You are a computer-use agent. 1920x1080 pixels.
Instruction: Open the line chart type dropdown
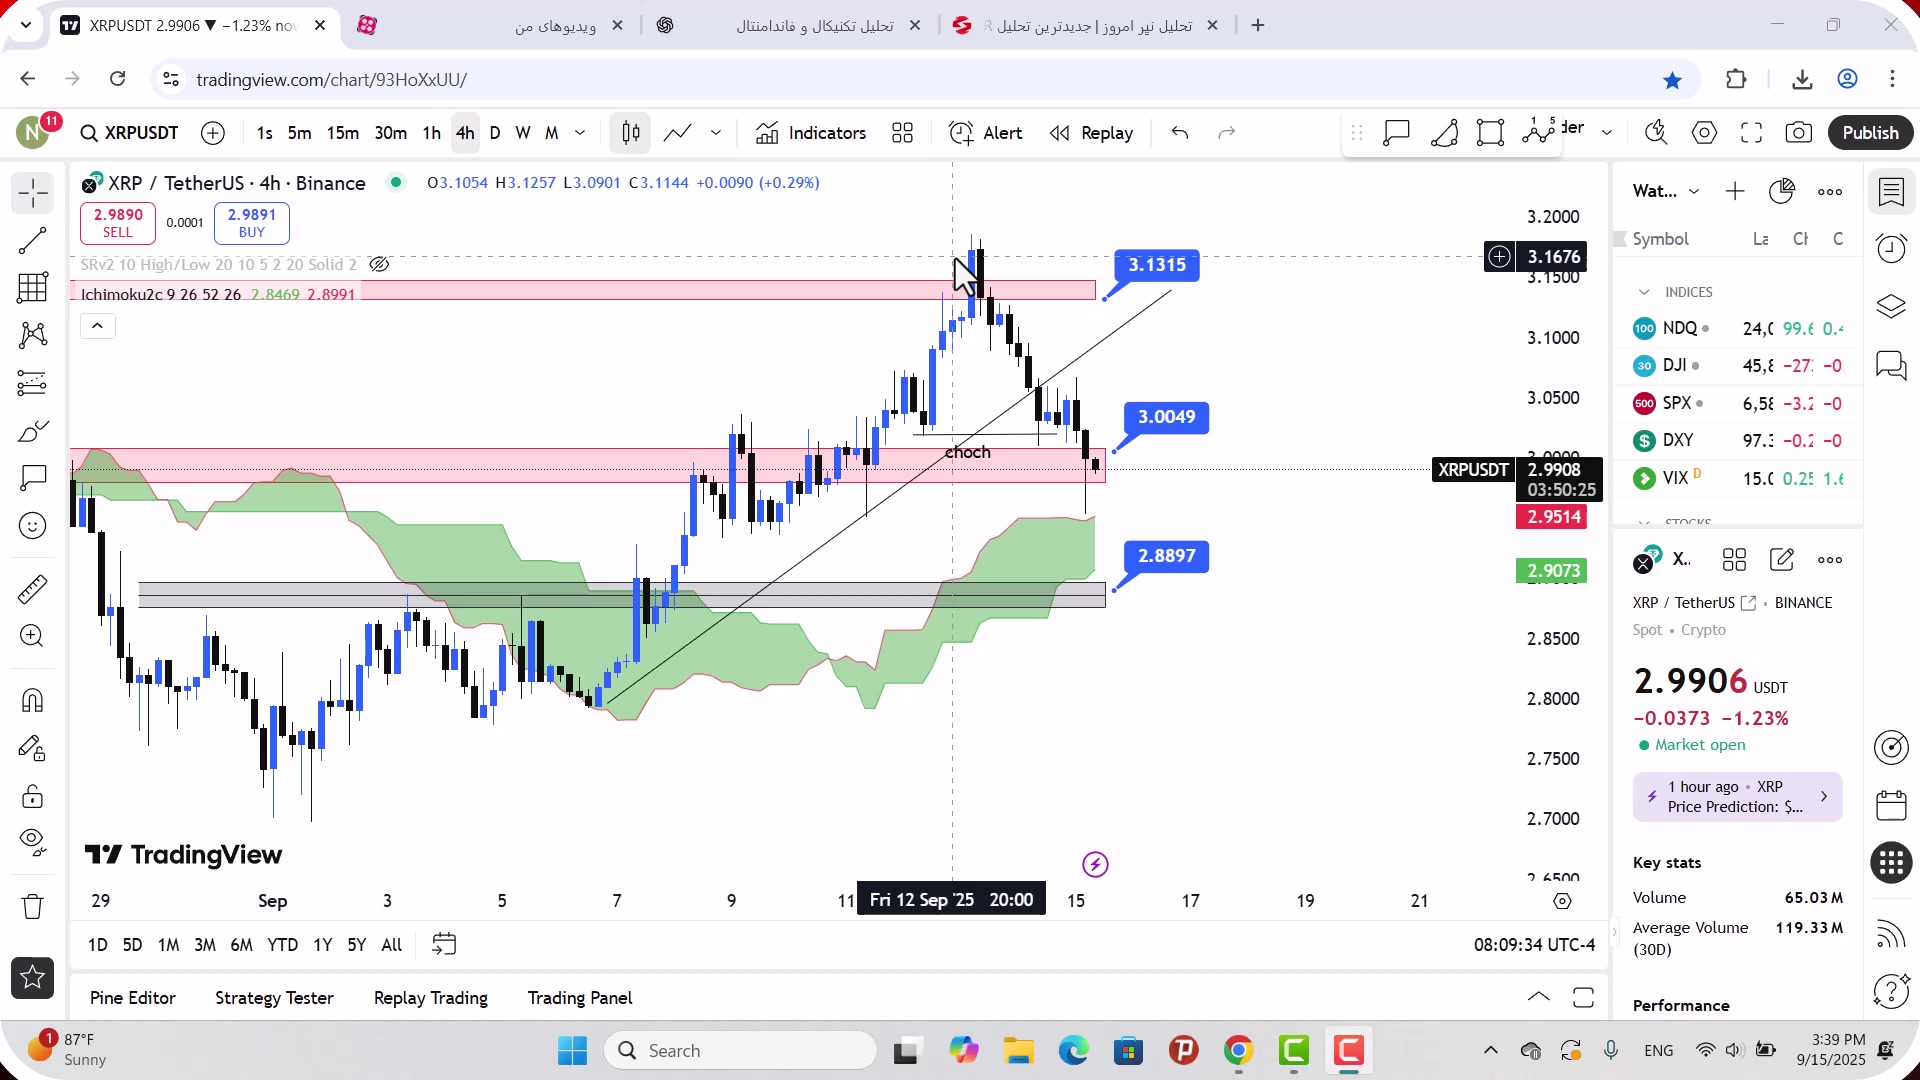click(716, 133)
